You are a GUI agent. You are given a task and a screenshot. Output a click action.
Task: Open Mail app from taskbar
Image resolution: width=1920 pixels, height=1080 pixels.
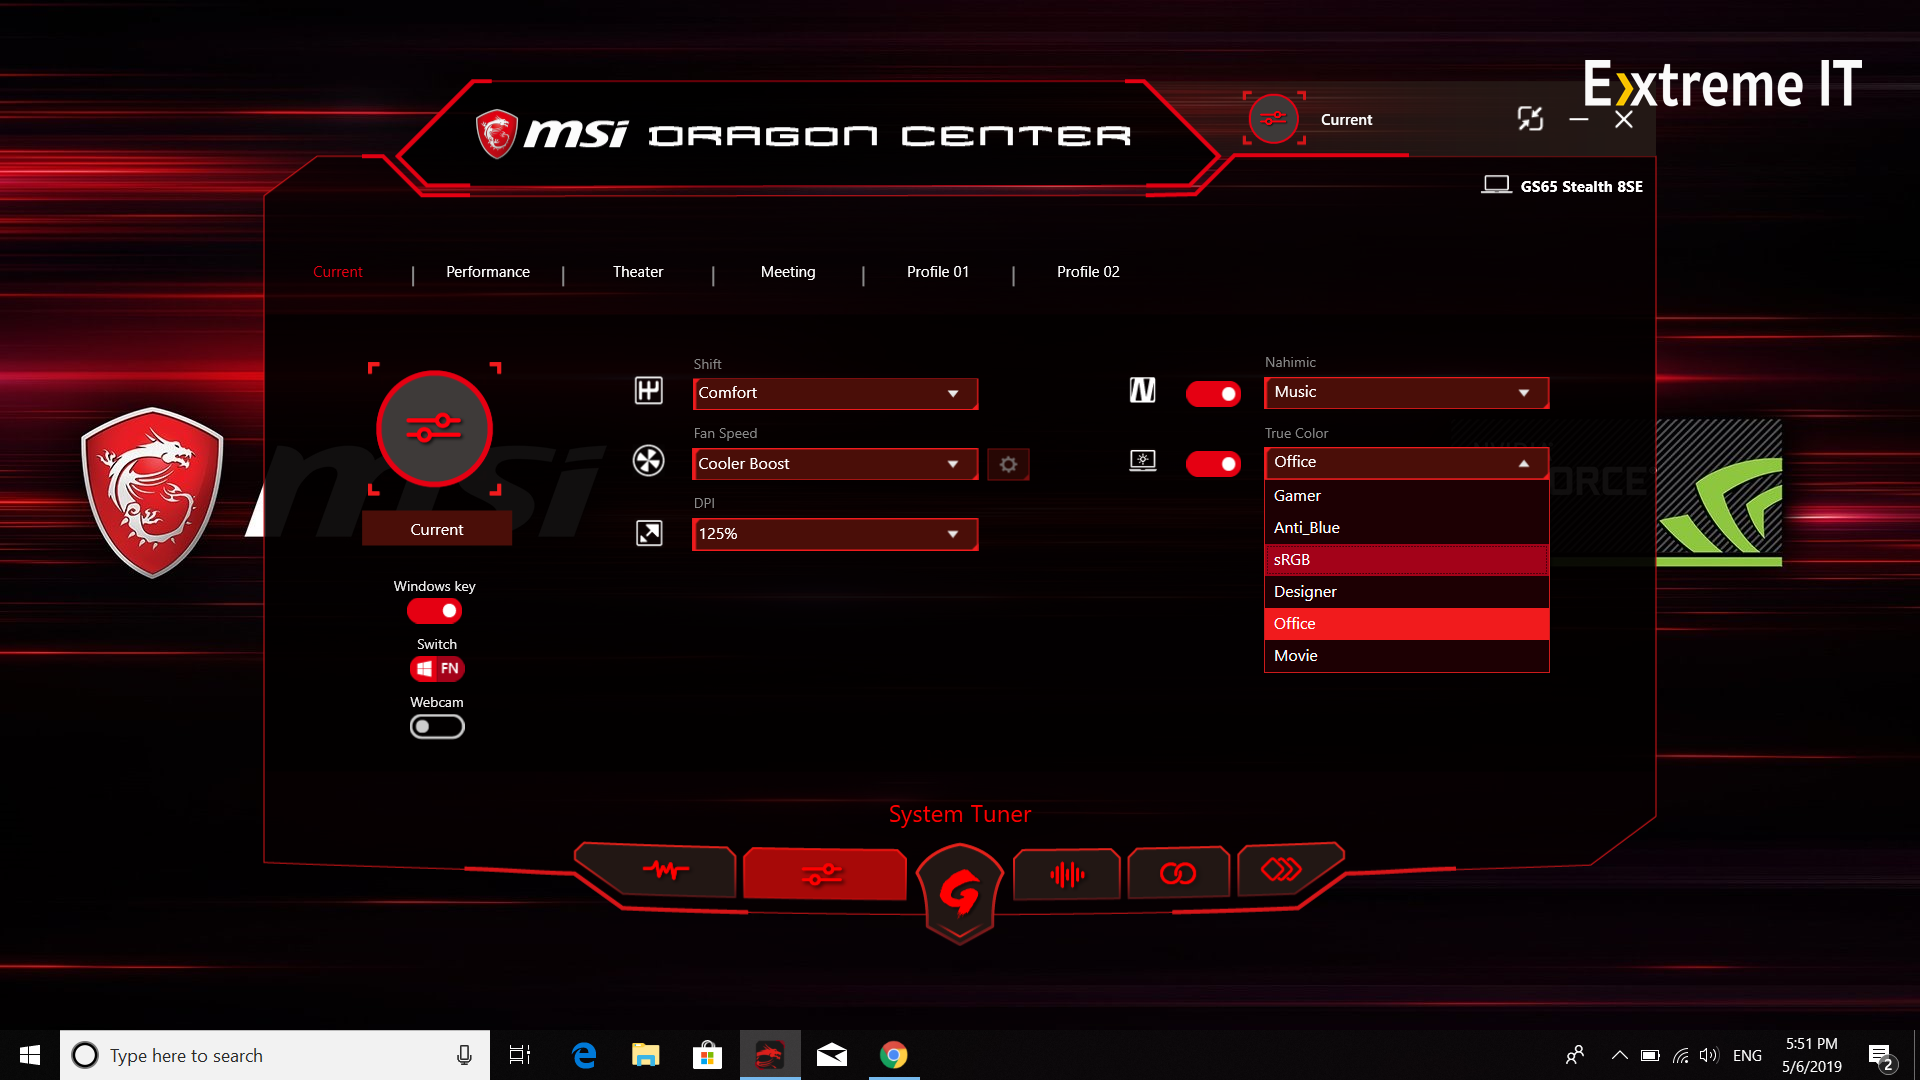tap(832, 1055)
